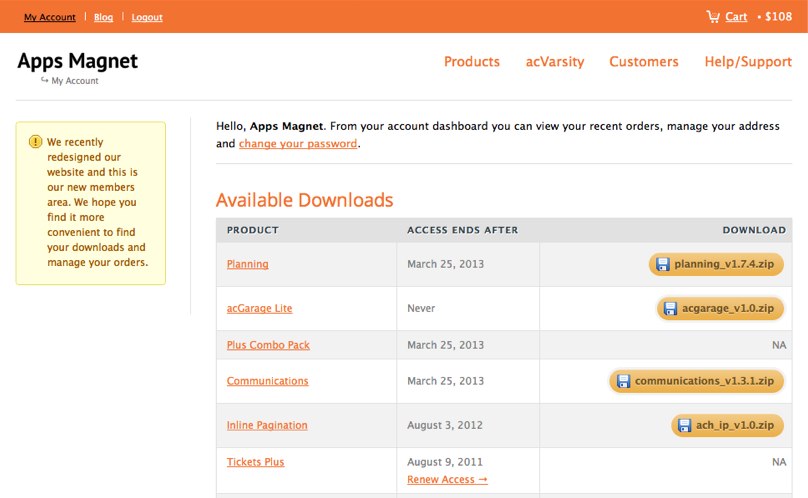Open the Blog link in top bar

[103, 17]
